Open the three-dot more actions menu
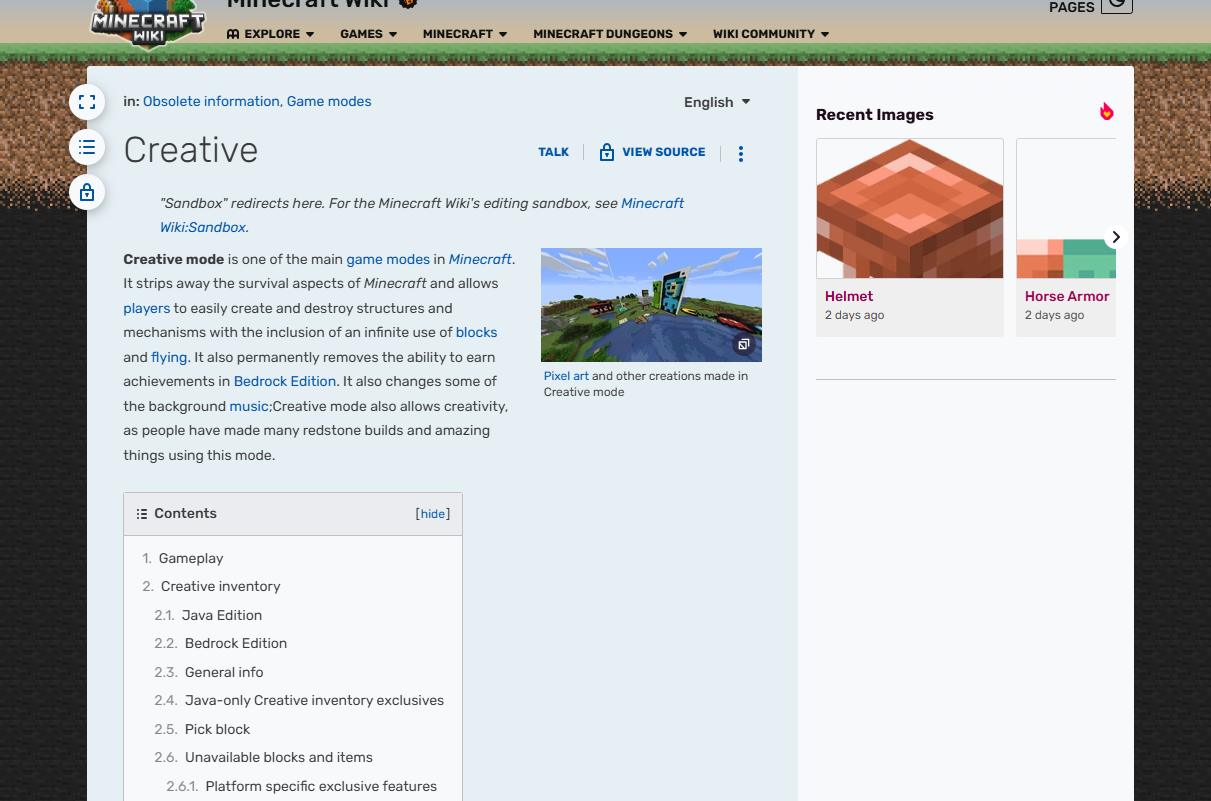The width and height of the screenshot is (1211, 801). (x=741, y=154)
